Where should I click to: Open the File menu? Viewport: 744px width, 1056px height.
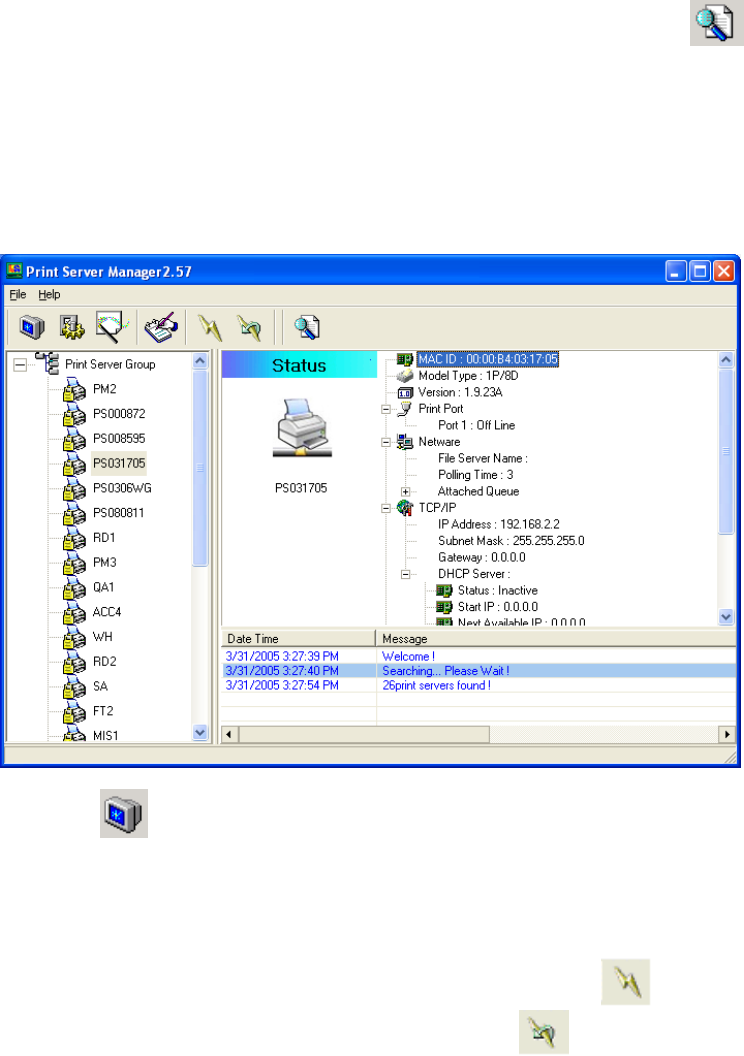(x=18, y=294)
